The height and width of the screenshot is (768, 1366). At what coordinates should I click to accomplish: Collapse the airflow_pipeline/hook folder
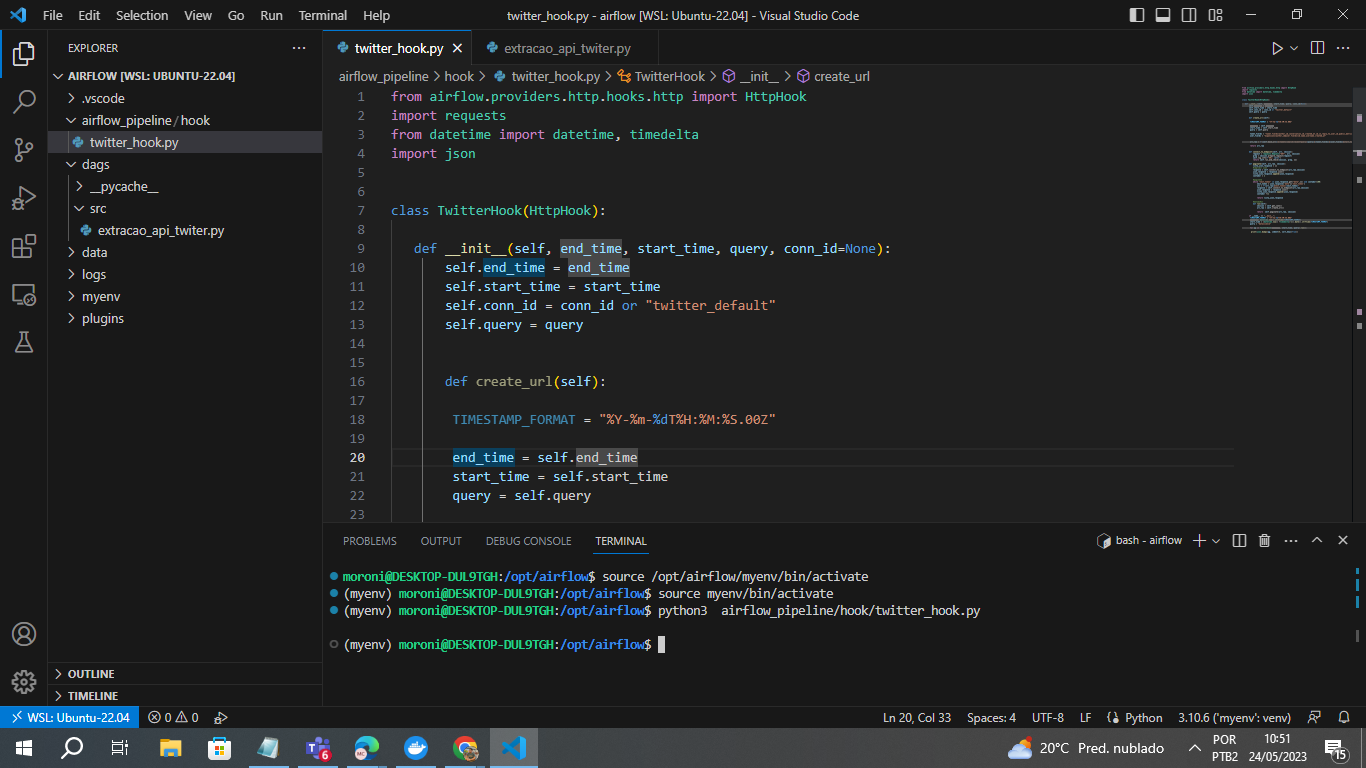[x=185, y=120]
